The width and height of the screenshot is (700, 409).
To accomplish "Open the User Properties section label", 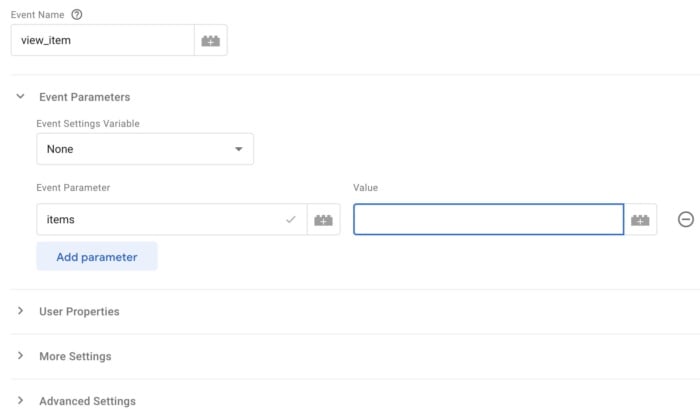I will [x=79, y=312].
